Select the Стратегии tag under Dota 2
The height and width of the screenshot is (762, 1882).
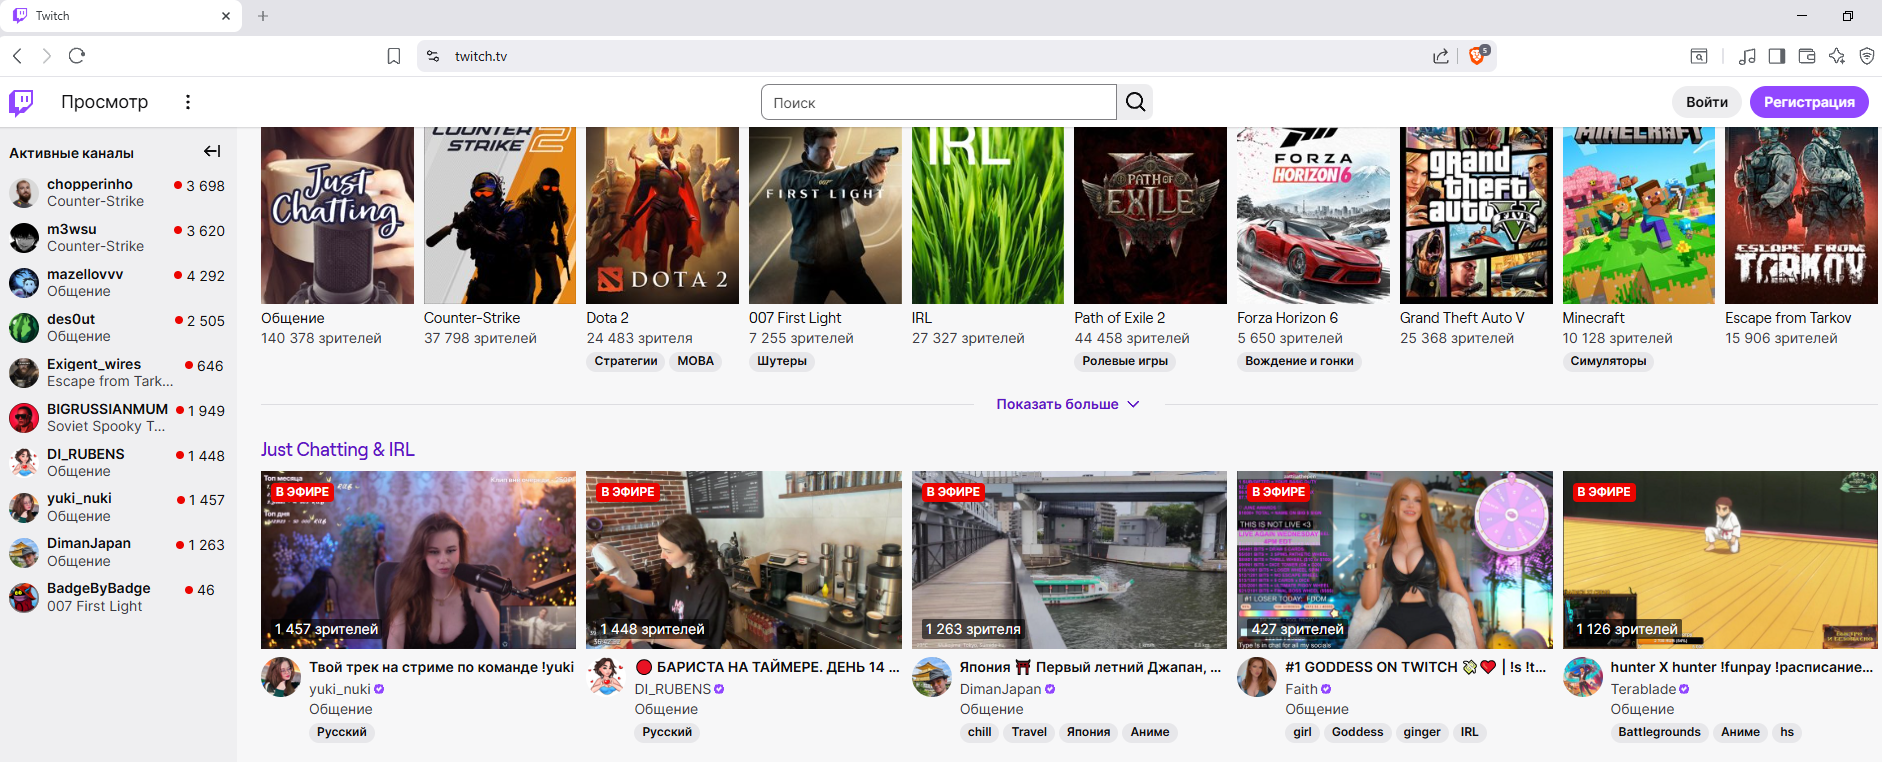626,361
